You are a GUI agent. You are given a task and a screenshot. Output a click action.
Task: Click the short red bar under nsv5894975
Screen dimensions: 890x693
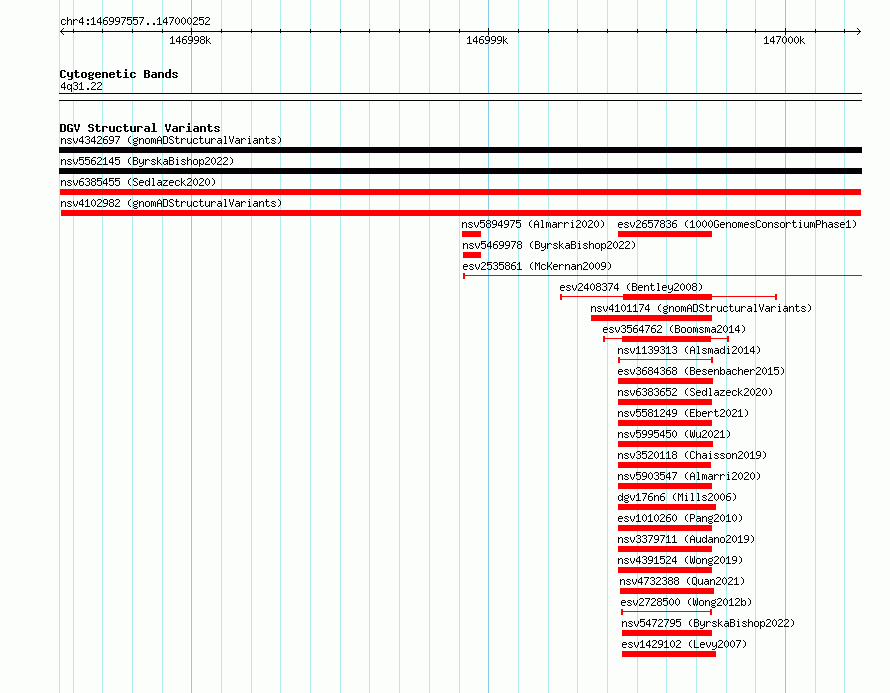click(x=471, y=234)
